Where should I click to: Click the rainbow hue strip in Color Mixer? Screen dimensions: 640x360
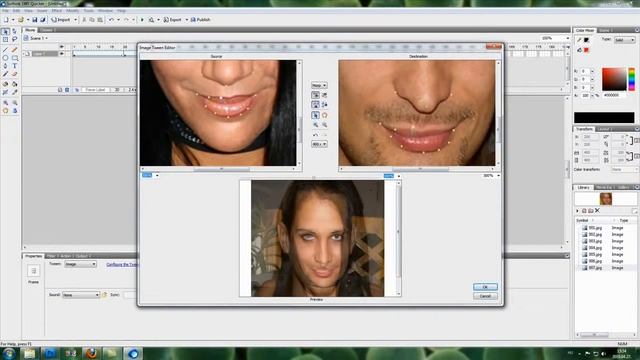(631, 79)
